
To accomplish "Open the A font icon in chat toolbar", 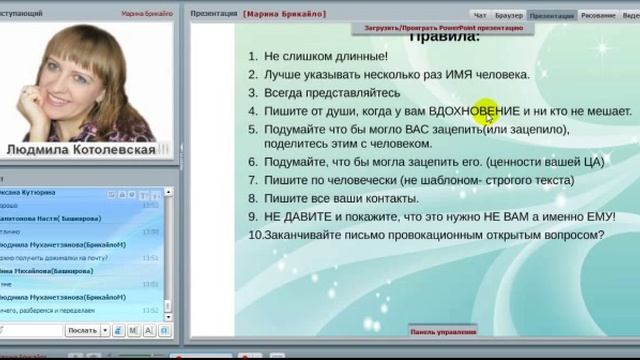I will [149, 330].
